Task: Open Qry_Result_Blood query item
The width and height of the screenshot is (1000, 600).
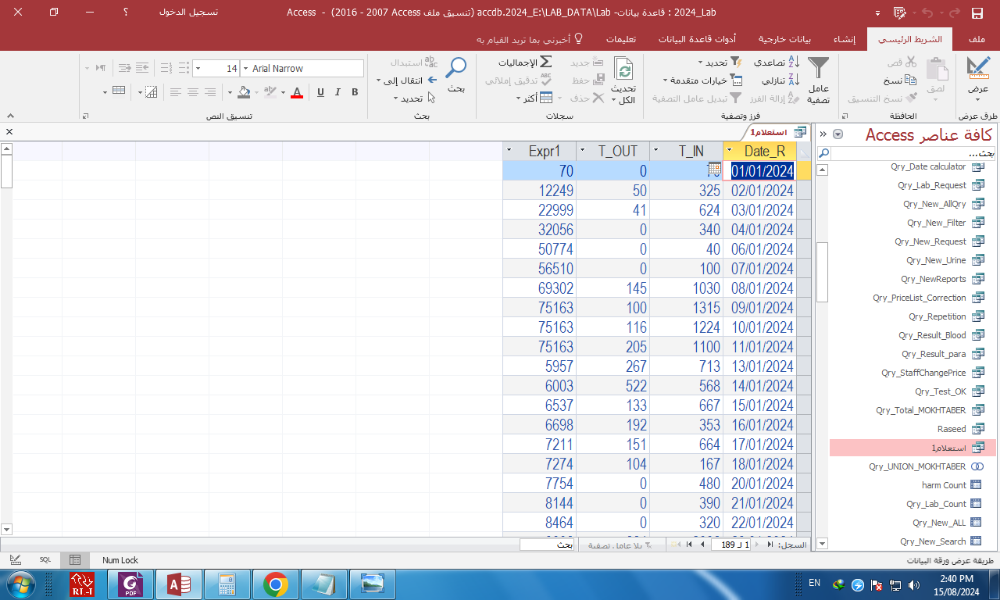Action: (941, 335)
